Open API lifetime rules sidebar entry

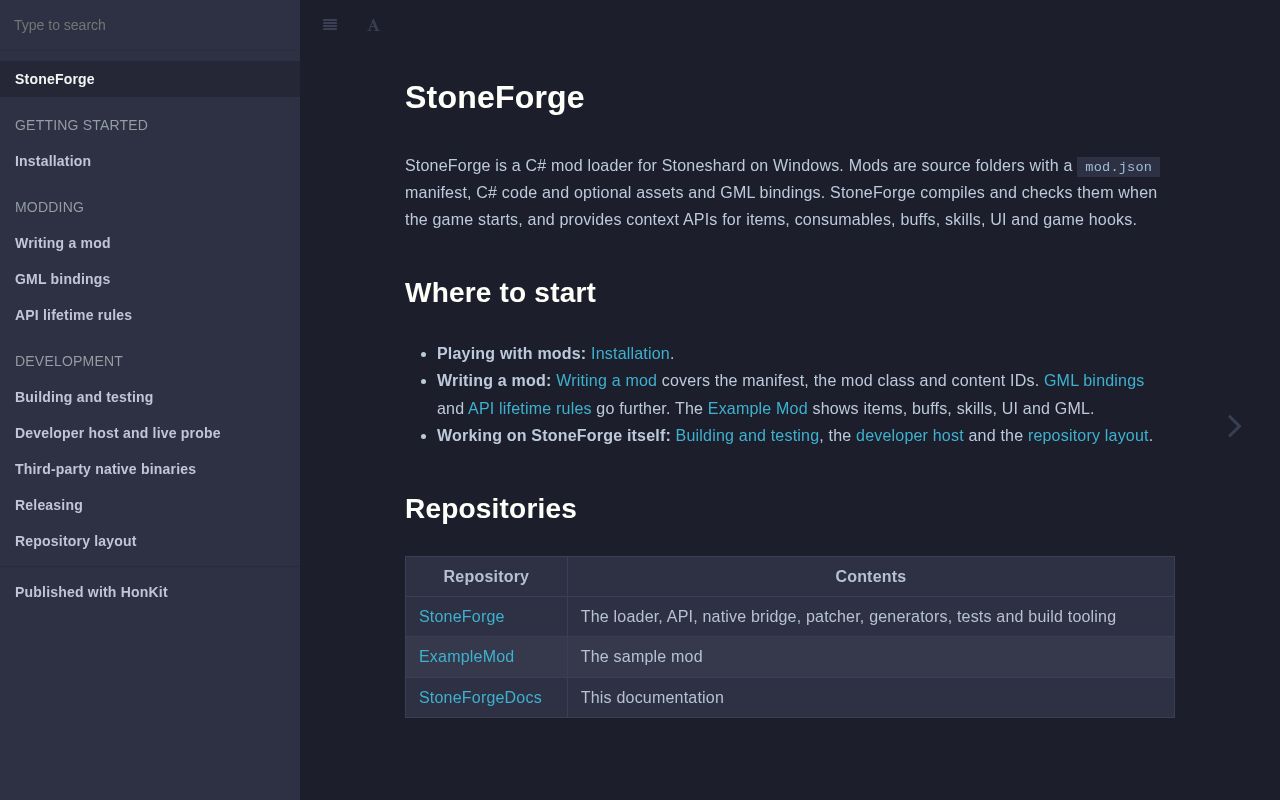(x=150, y=315)
